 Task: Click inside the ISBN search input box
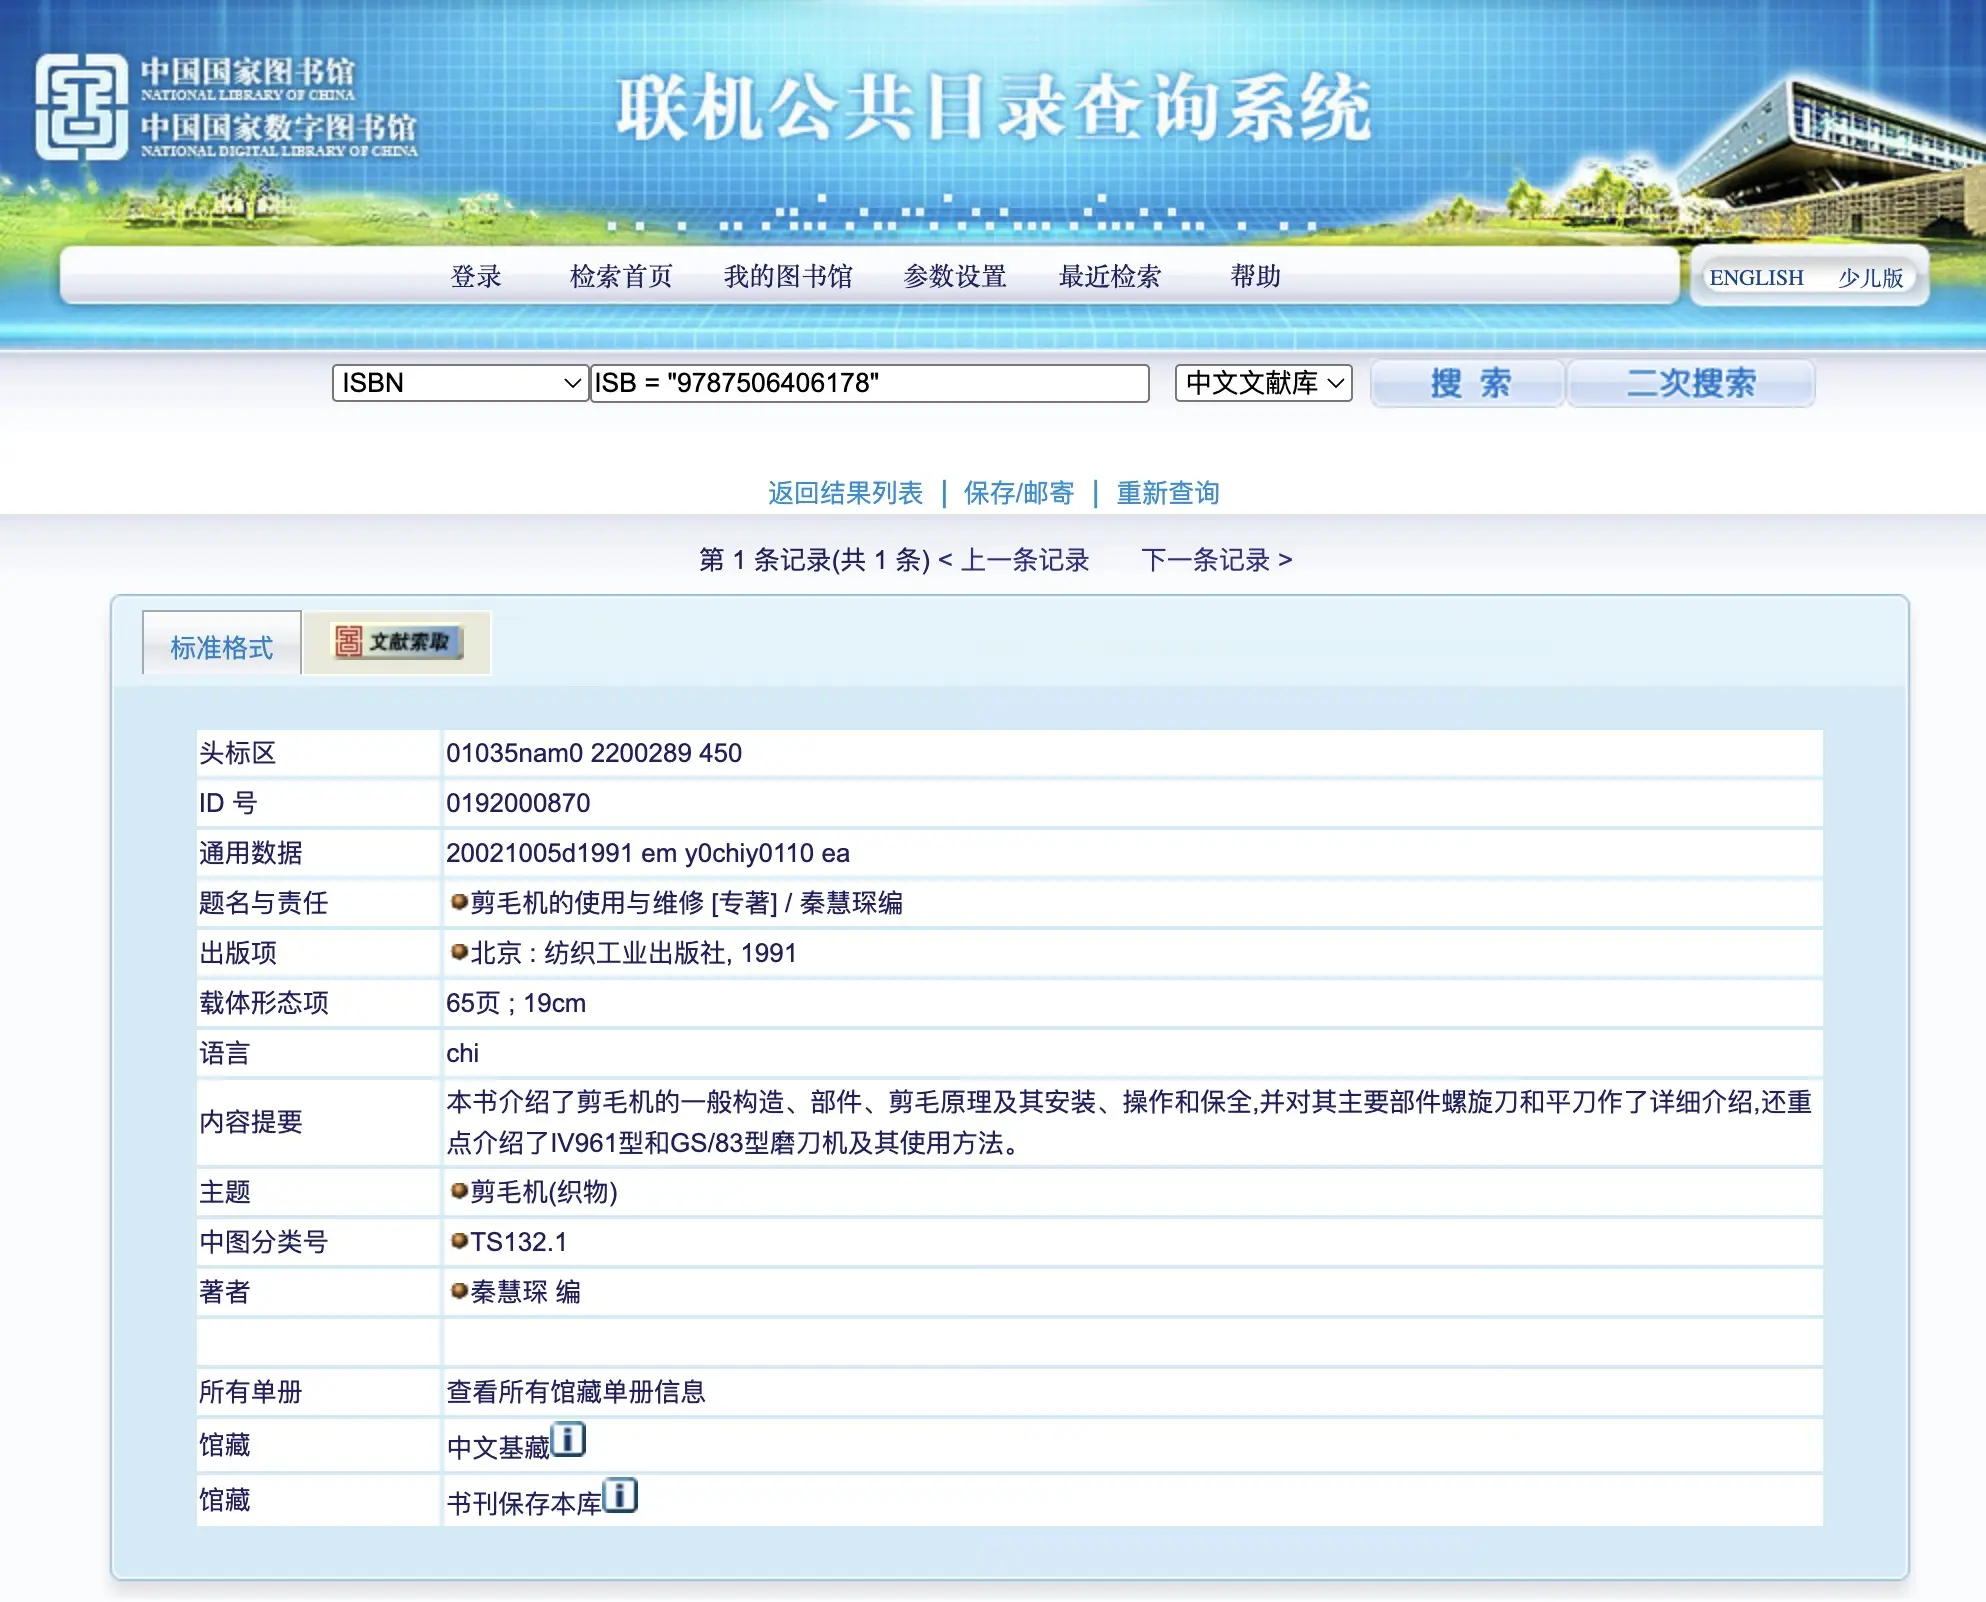click(x=870, y=383)
